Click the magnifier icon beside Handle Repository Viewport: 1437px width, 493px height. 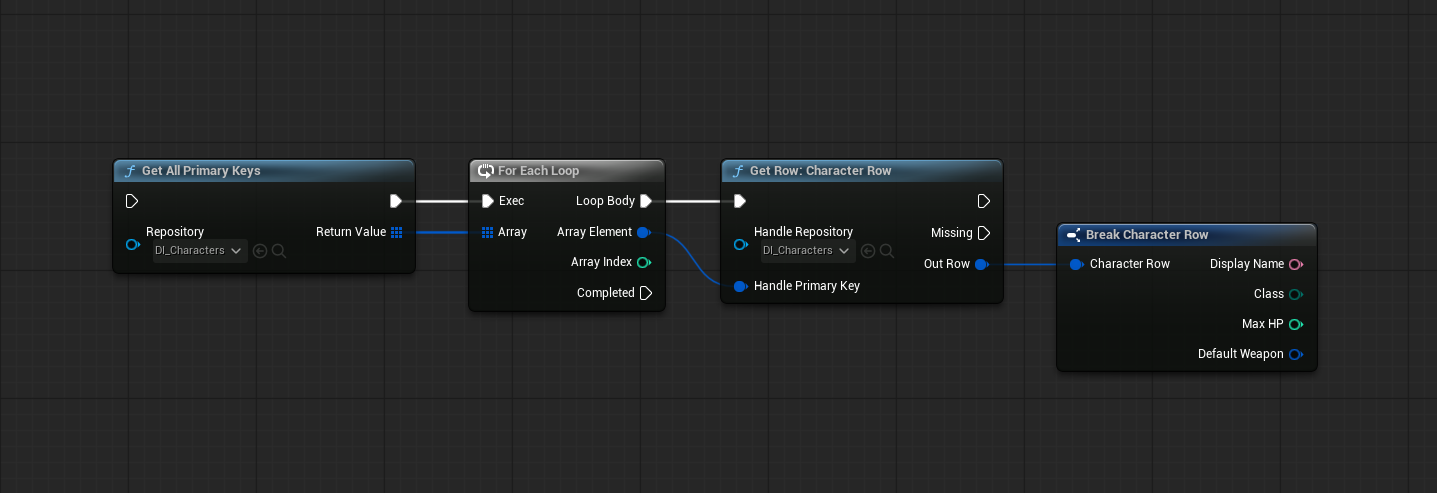(x=887, y=251)
